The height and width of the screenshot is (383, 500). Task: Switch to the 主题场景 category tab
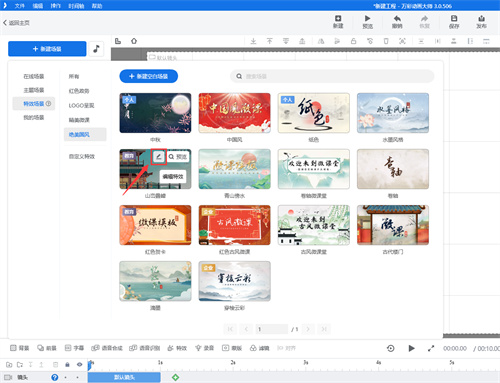click(34, 90)
